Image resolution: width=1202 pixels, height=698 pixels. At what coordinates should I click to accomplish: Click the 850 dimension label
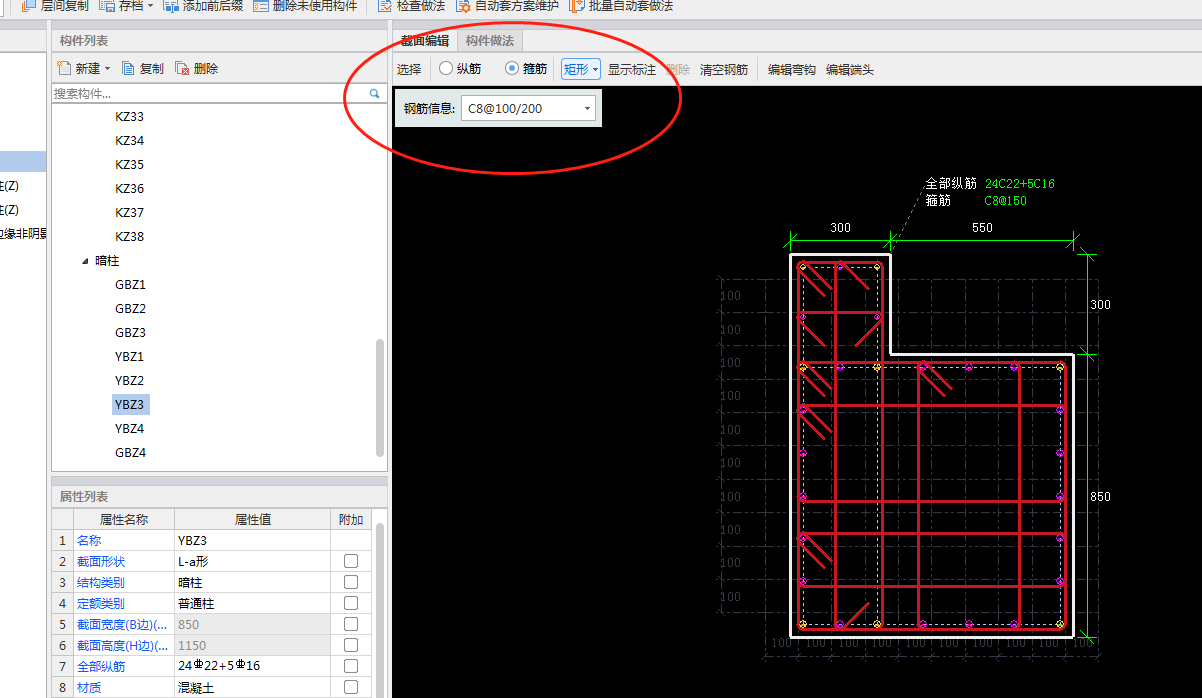[1100, 497]
